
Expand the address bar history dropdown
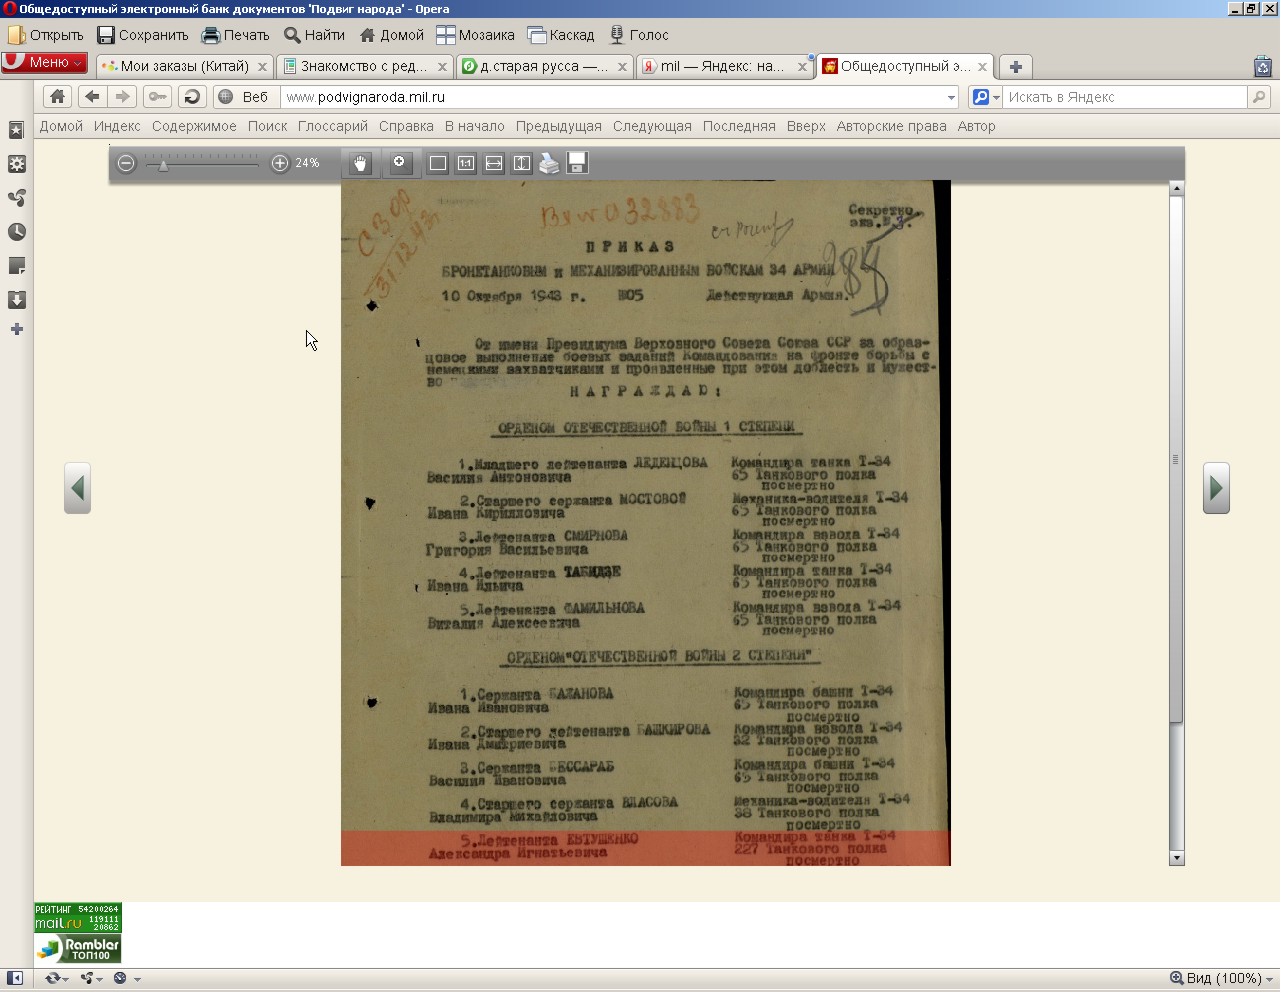tap(950, 97)
